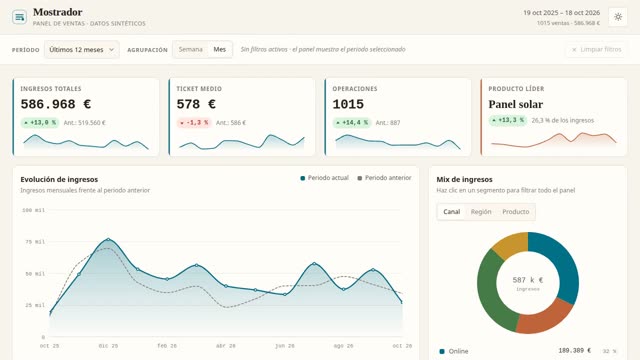This screenshot has width=640, height=360.
Task: Toggle the Periodo anterior legend entry
Action: pyautogui.click(x=384, y=178)
